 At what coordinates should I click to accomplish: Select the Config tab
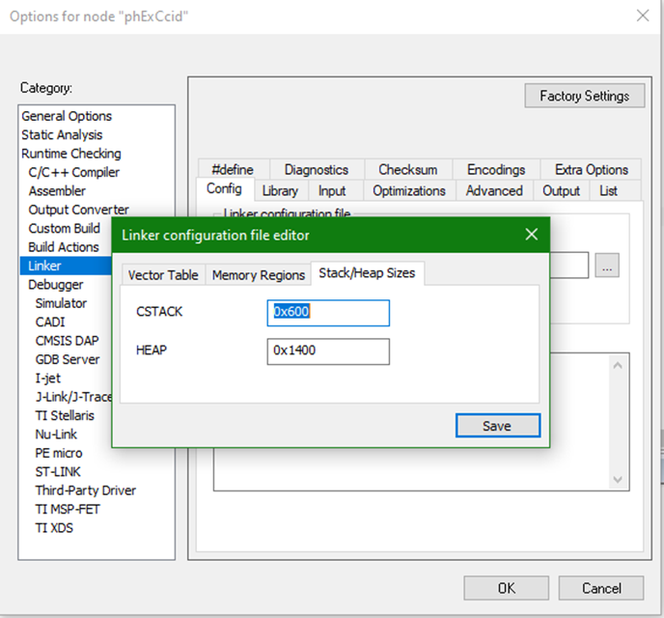pos(224,188)
